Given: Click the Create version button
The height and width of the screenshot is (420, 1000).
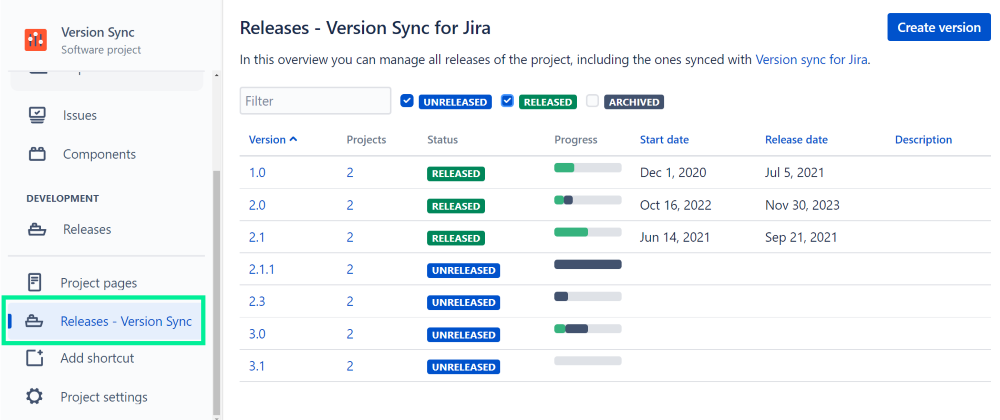Looking at the screenshot, I should click(x=938, y=27).
